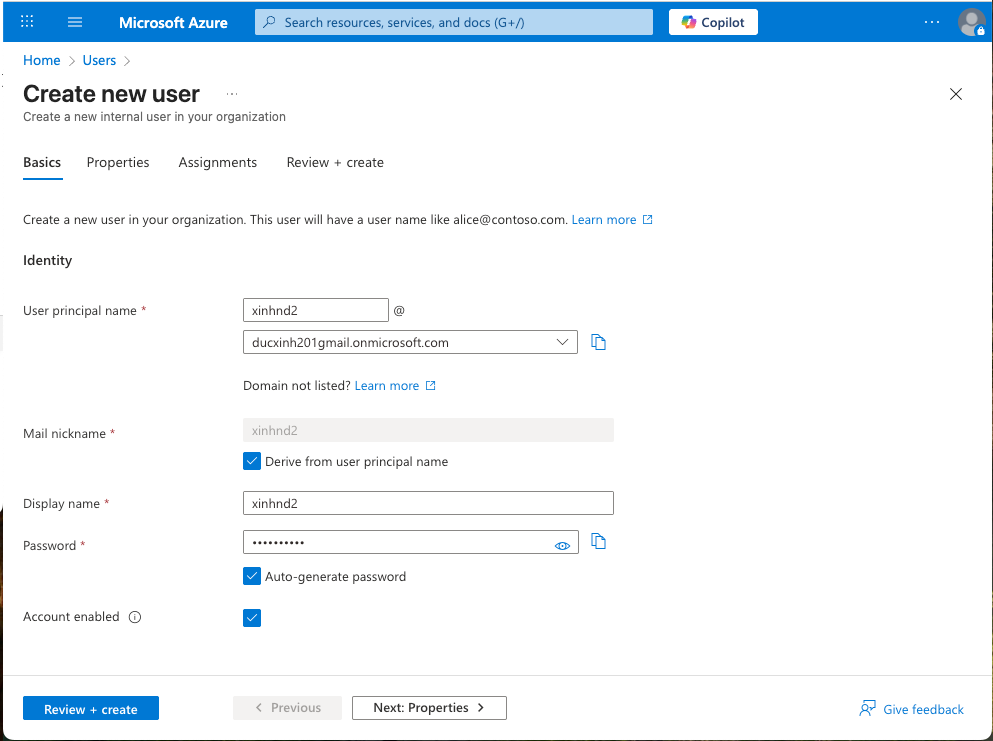Copy the domain name with the copy icon
Image resolution: width=993 pixels, height=741 pixels.
pyautogui.click(x=598, y=341)
